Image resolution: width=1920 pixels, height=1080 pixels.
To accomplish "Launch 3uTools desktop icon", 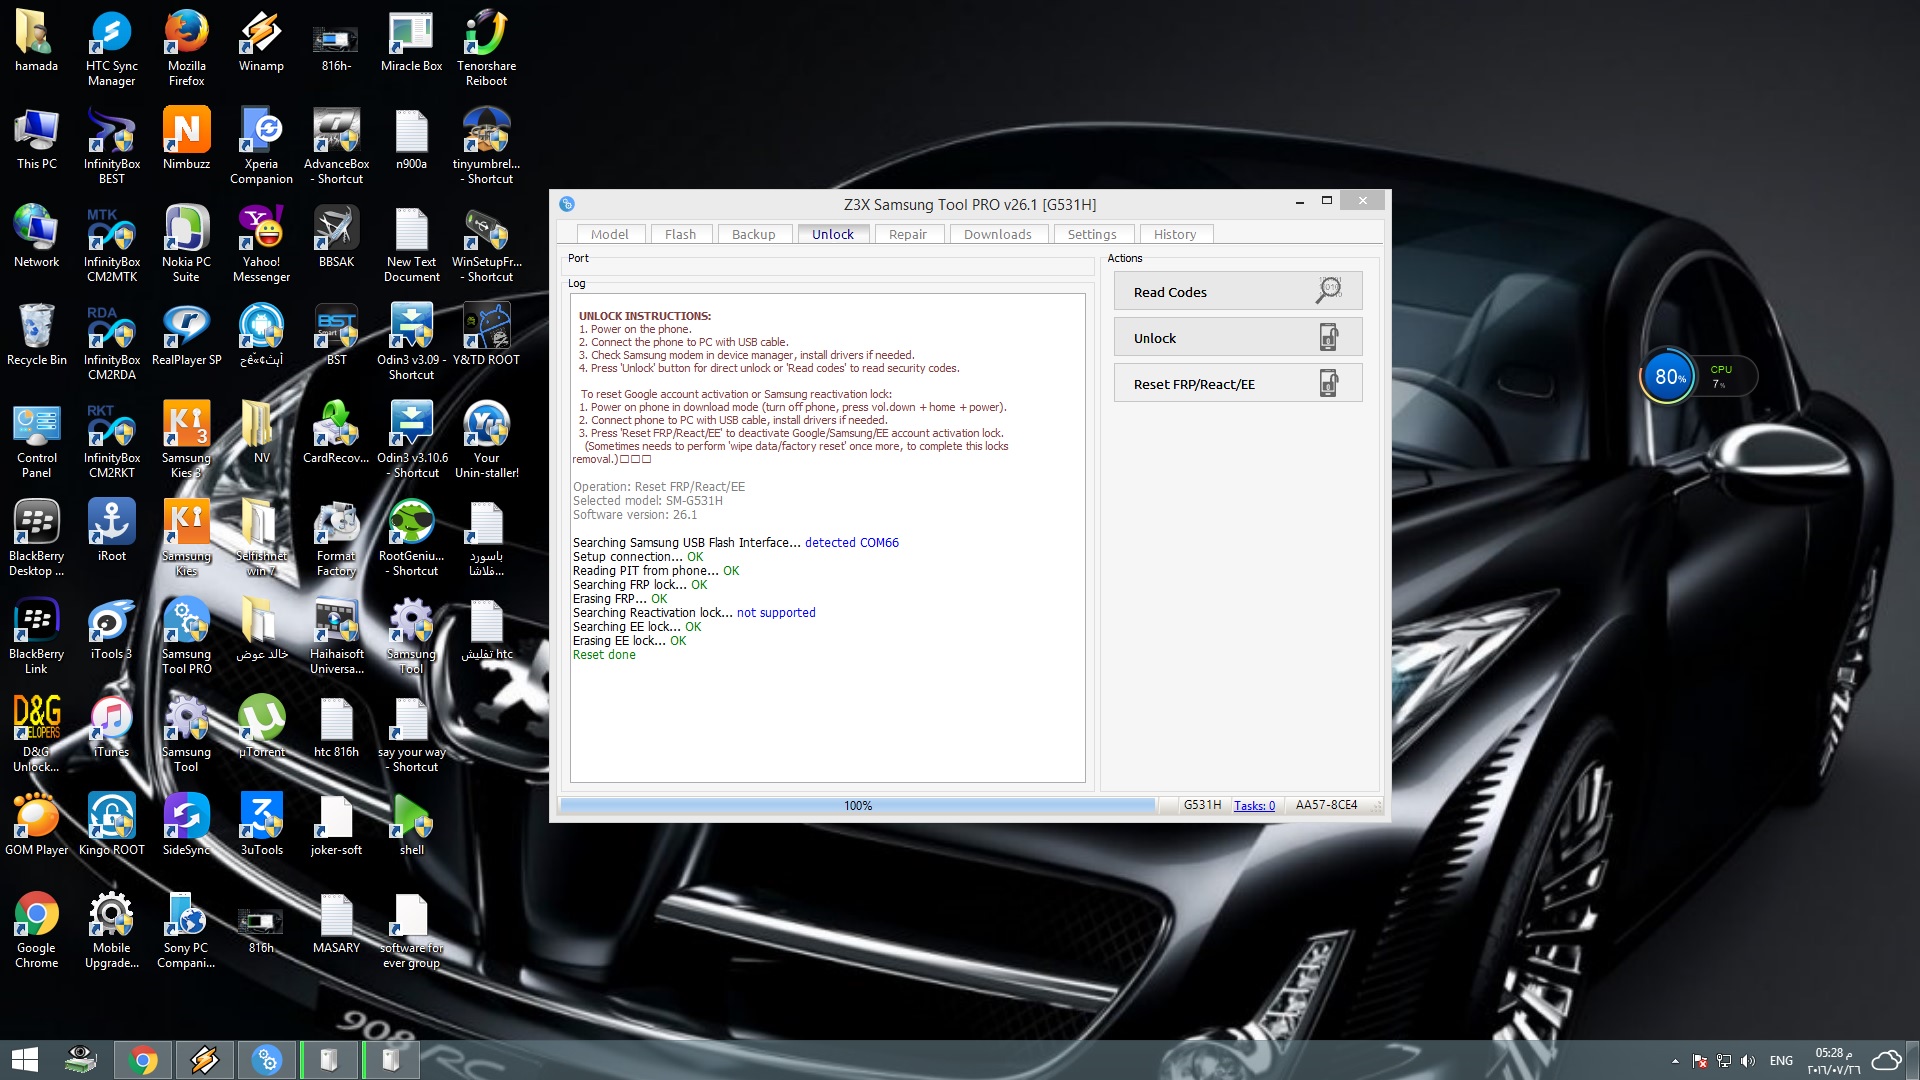I will (261, 826).
